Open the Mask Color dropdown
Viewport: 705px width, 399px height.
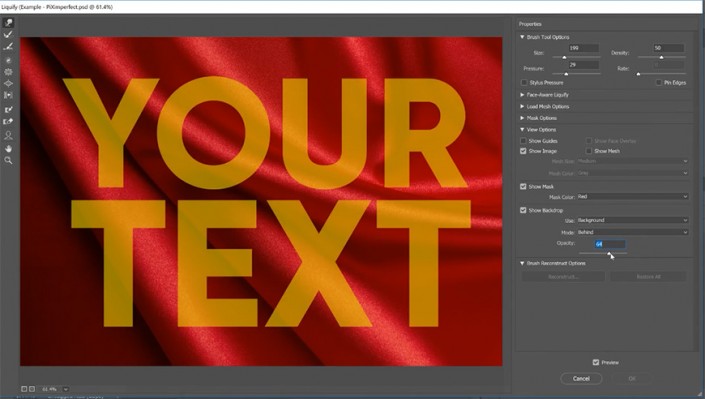(632, 197)
